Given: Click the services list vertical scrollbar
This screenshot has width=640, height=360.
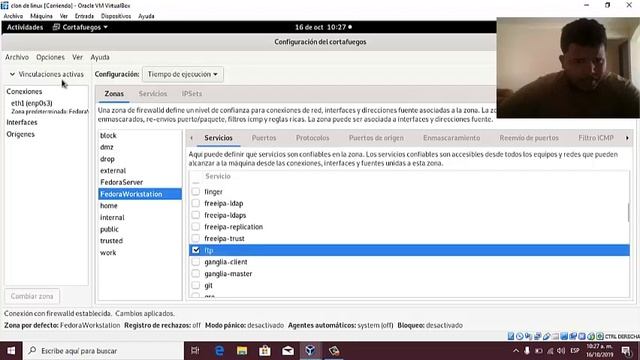Looking at the screenshot, I should pos(628,212).
